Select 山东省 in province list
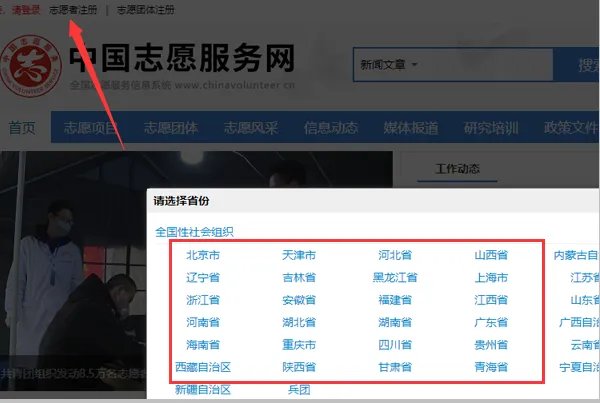 pyautogui.click(x=584, y=300)
